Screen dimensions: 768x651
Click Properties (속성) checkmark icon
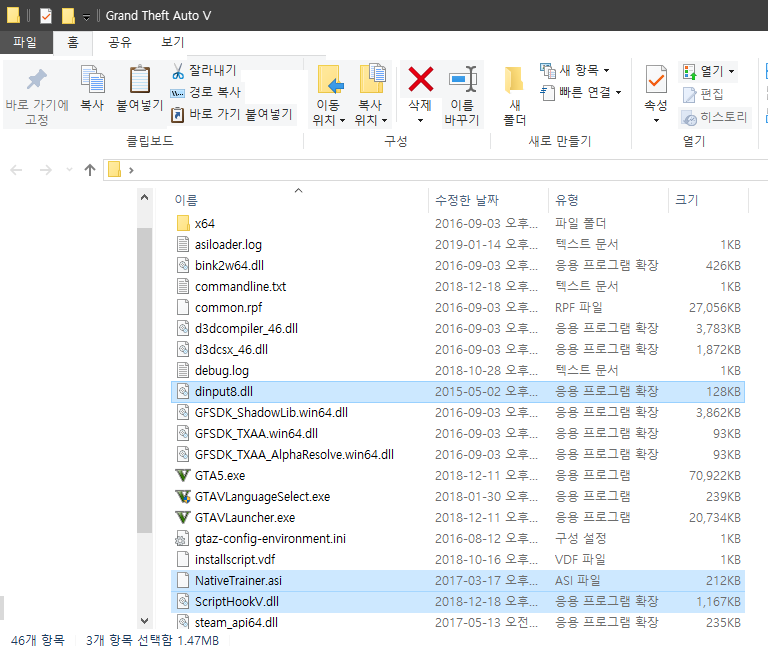click(x=656, y=80)
